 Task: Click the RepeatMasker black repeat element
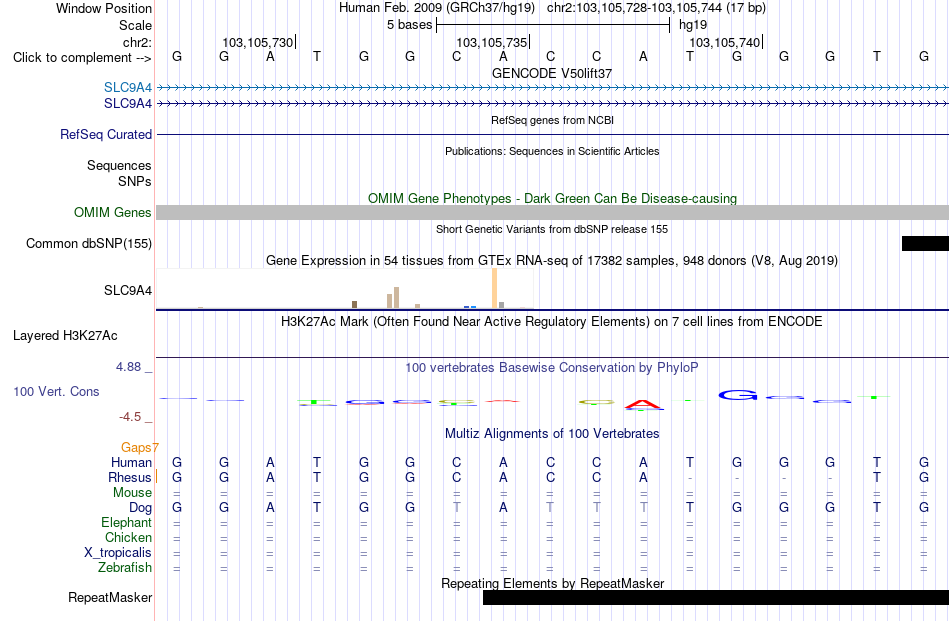point(716,597)
